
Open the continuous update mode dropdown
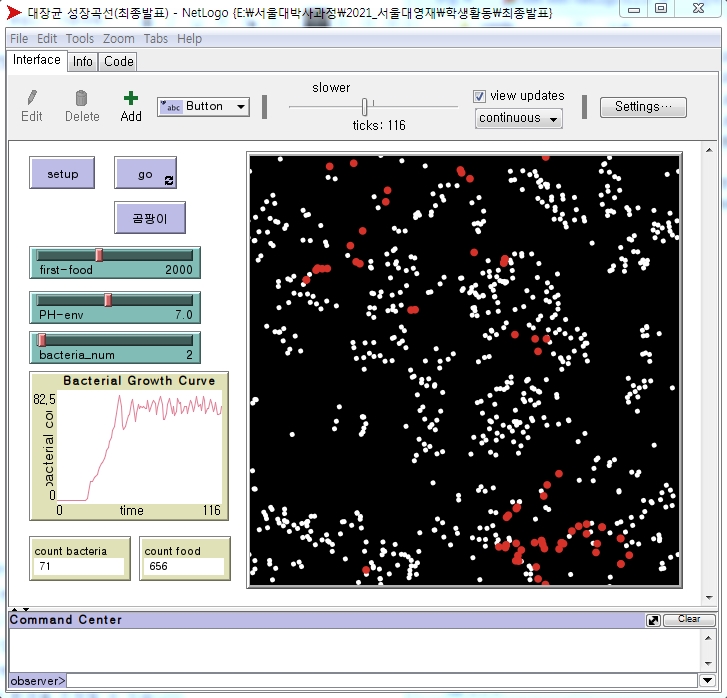tap(518, 118)
